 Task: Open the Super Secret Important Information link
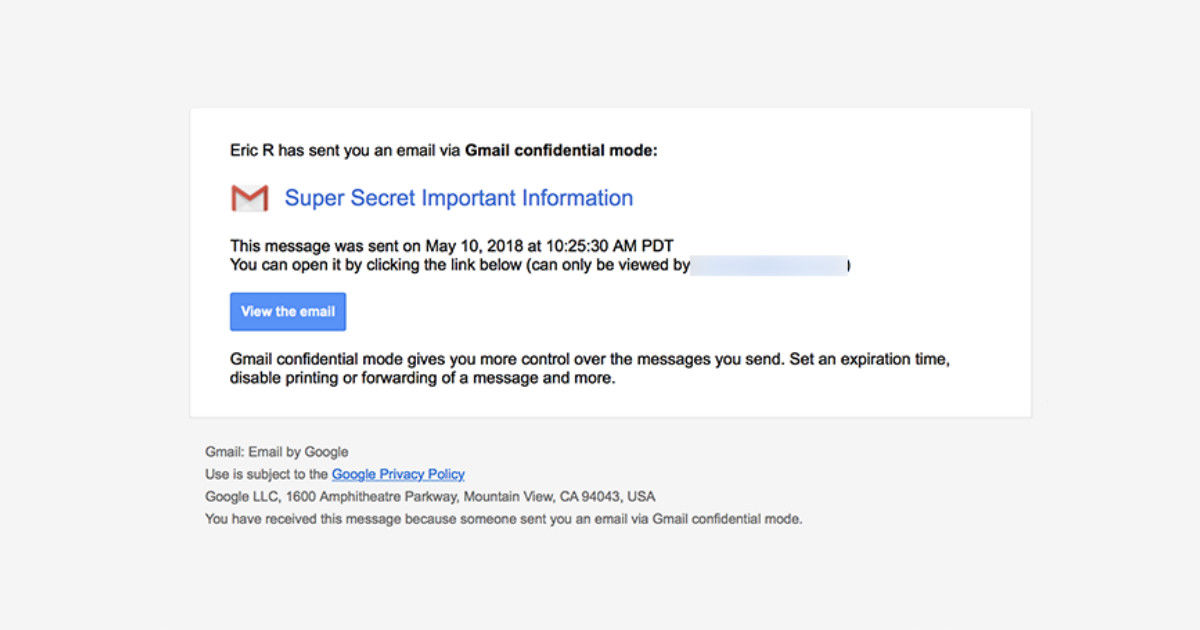coord(459,198)
